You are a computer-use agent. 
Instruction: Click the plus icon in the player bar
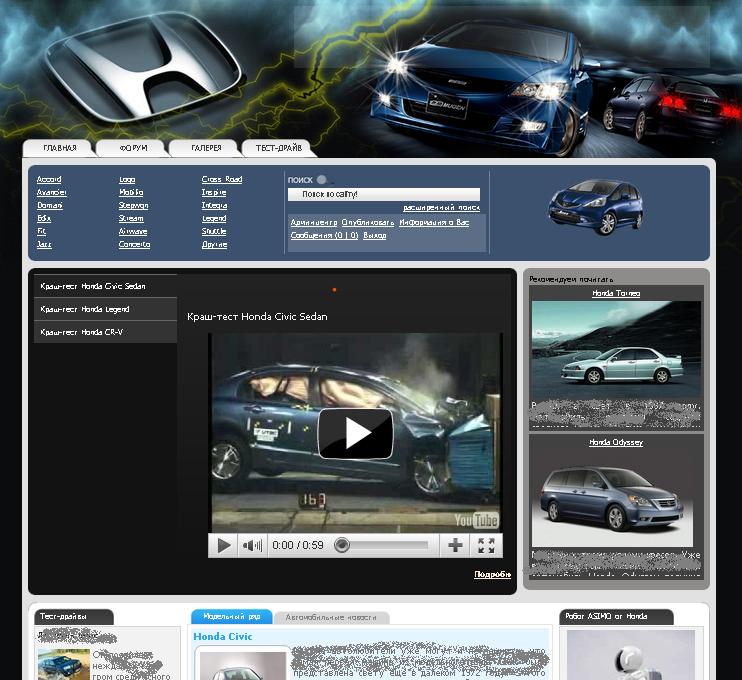pos(455,545)
